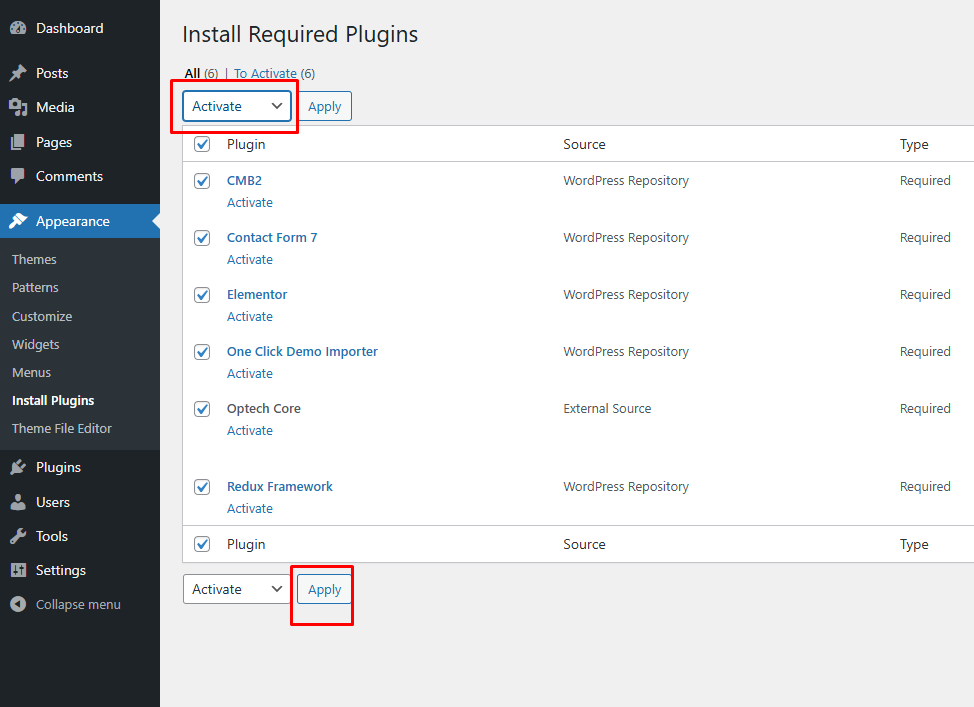Open Comments via the speech bubble icon
This screenshot has width=974, height=707.
pos(18,176)
